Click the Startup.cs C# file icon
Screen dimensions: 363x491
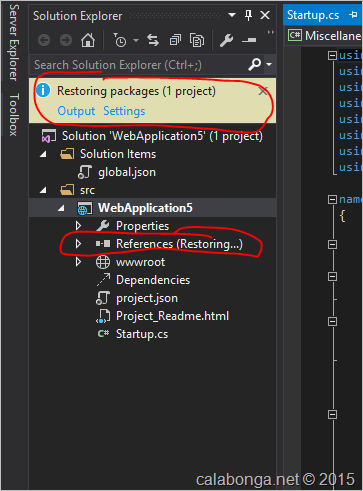[103, 333]
